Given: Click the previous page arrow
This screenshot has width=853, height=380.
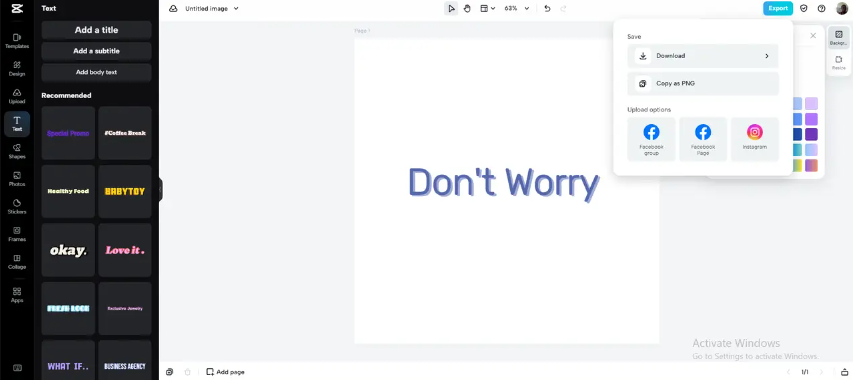Looking at the screenshot, I should pyautogui.click(x=788, y=372).
